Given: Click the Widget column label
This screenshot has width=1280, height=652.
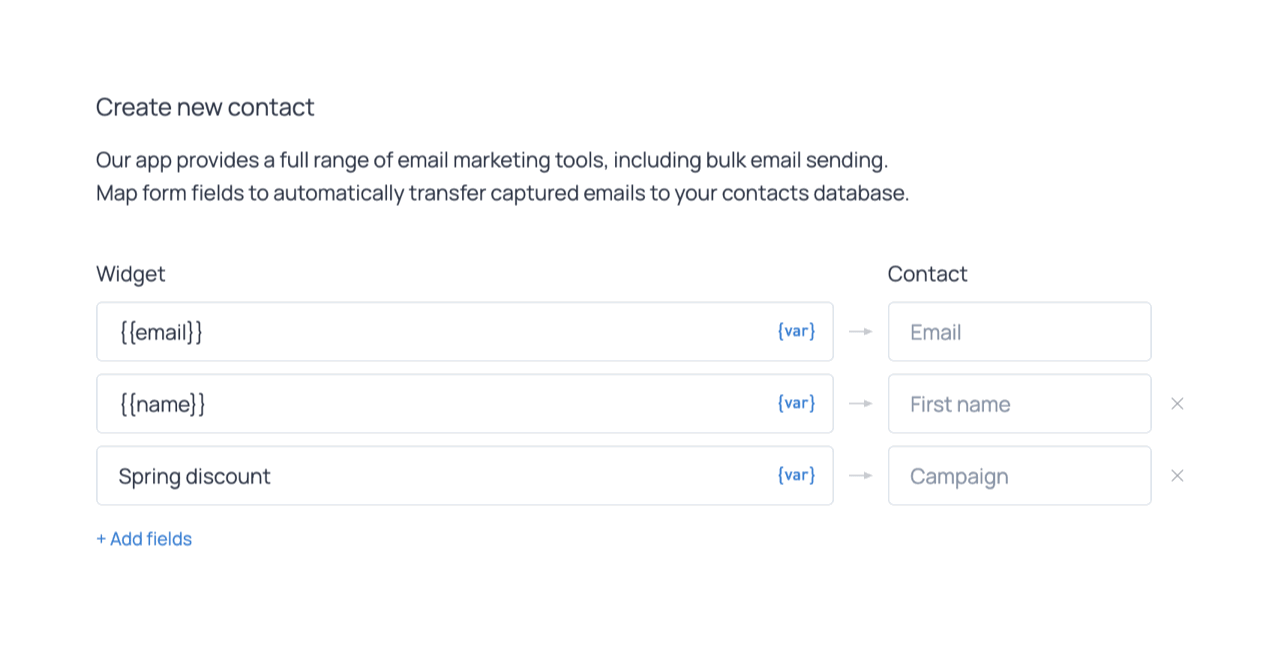Looking at the screenshot, I should (131, 274).
